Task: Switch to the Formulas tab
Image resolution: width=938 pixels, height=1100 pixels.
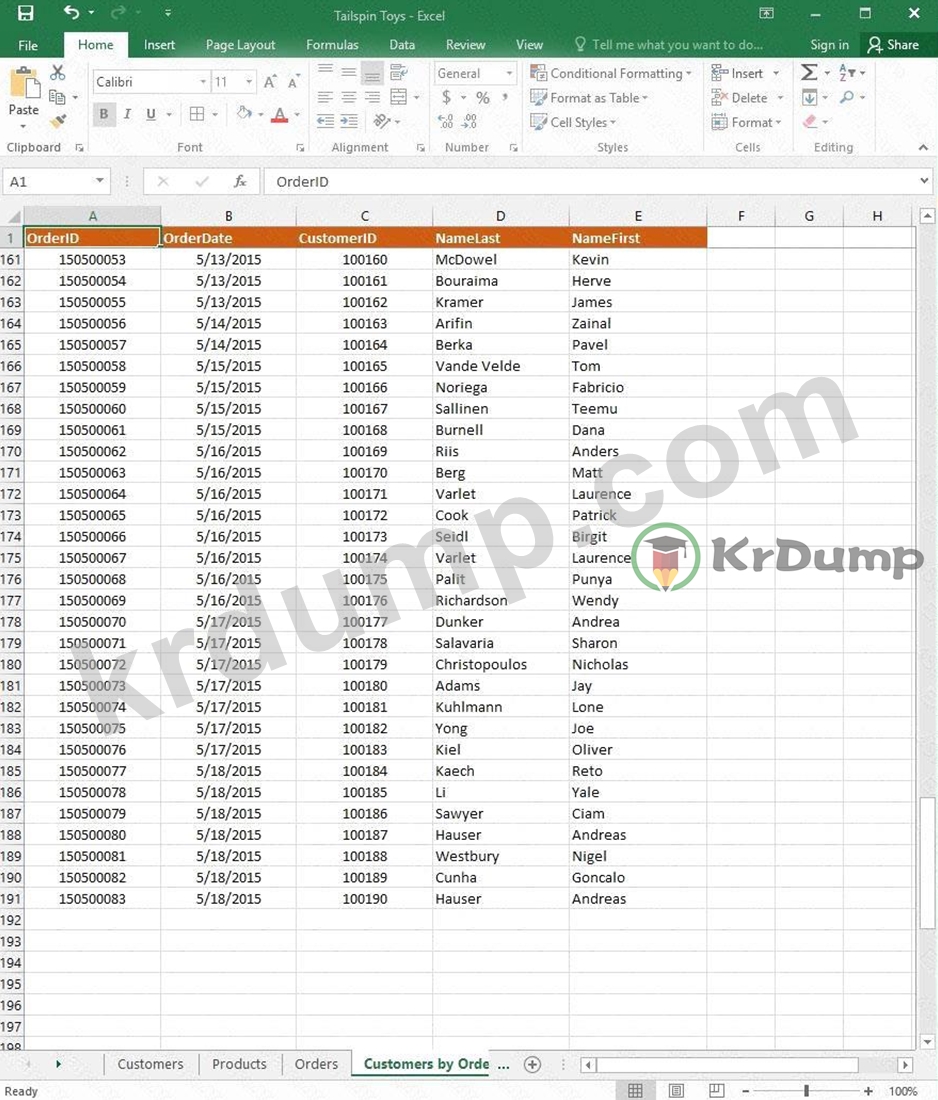Action: pos(332,44)
